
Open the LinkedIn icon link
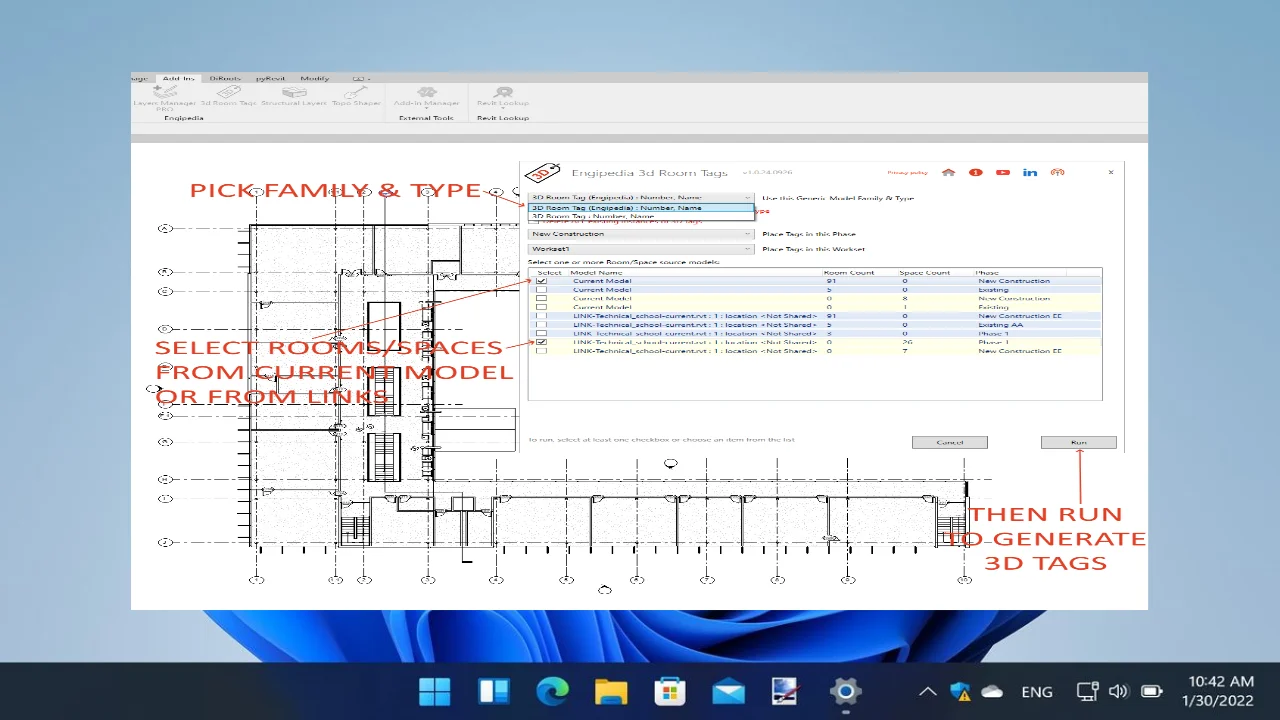coord(1030,172)
